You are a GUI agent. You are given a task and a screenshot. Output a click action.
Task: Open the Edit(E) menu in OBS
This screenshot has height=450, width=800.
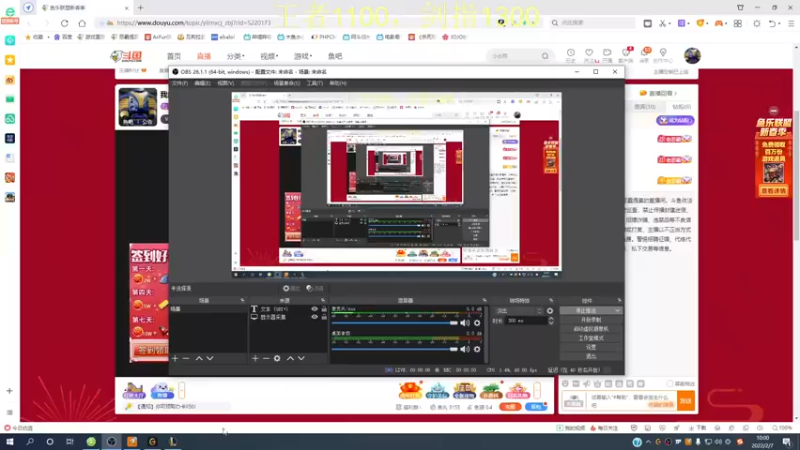(x=203, y=83)
